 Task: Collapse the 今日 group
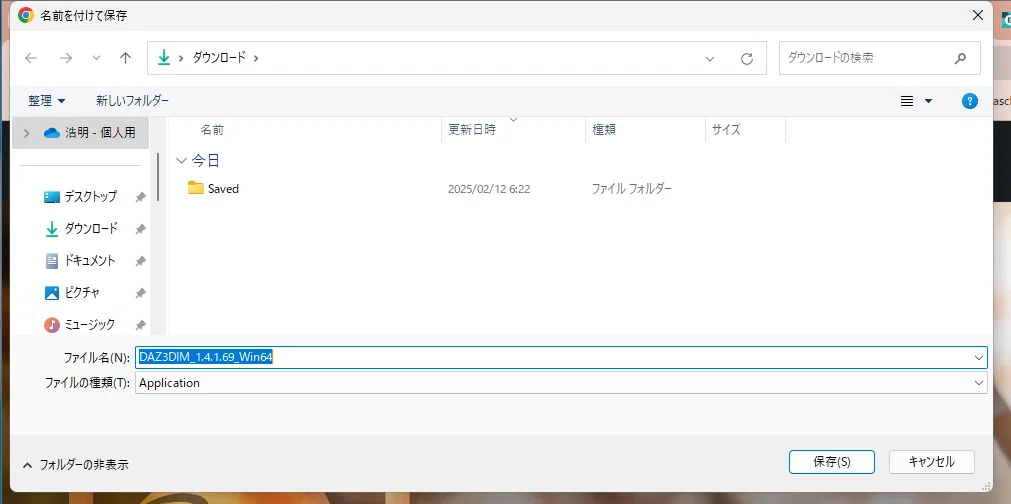click(x=181, y=160)
